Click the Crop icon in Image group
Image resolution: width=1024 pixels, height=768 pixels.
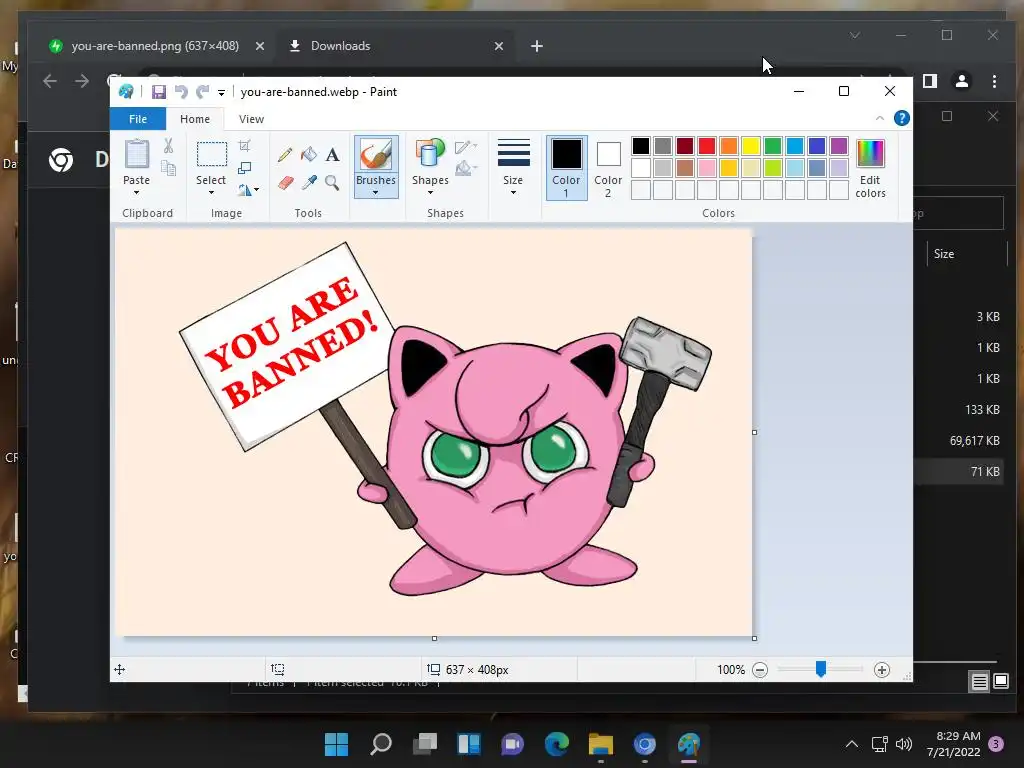pos(244,146)
